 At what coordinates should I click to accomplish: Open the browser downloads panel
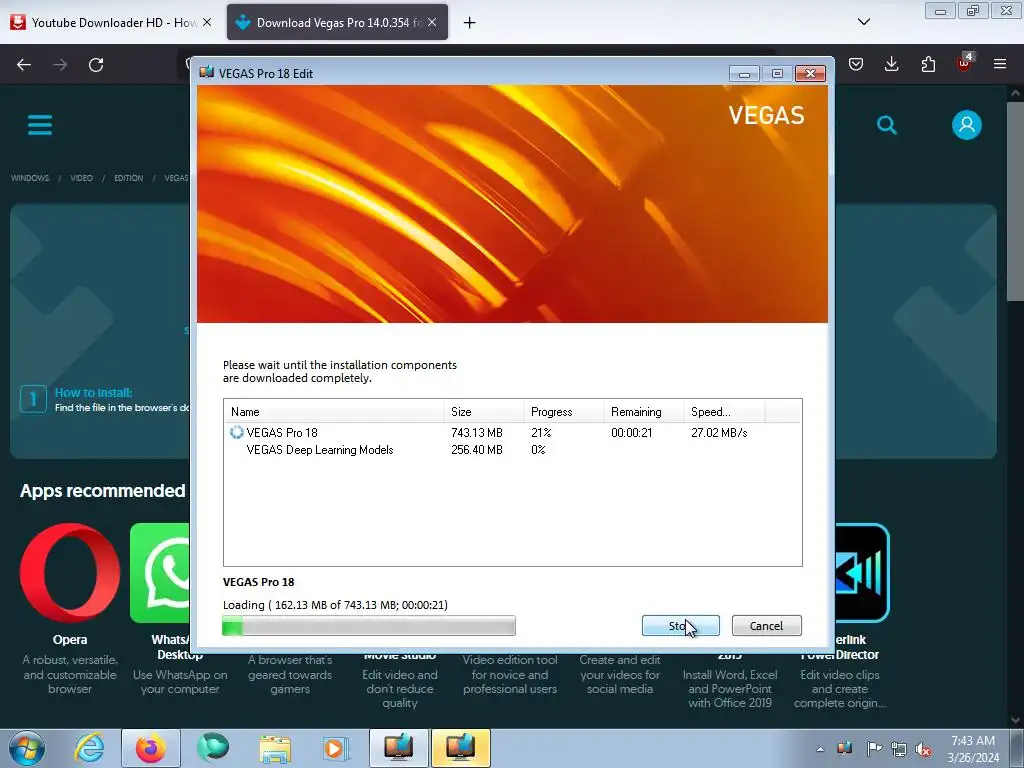[x=891, y=64]
